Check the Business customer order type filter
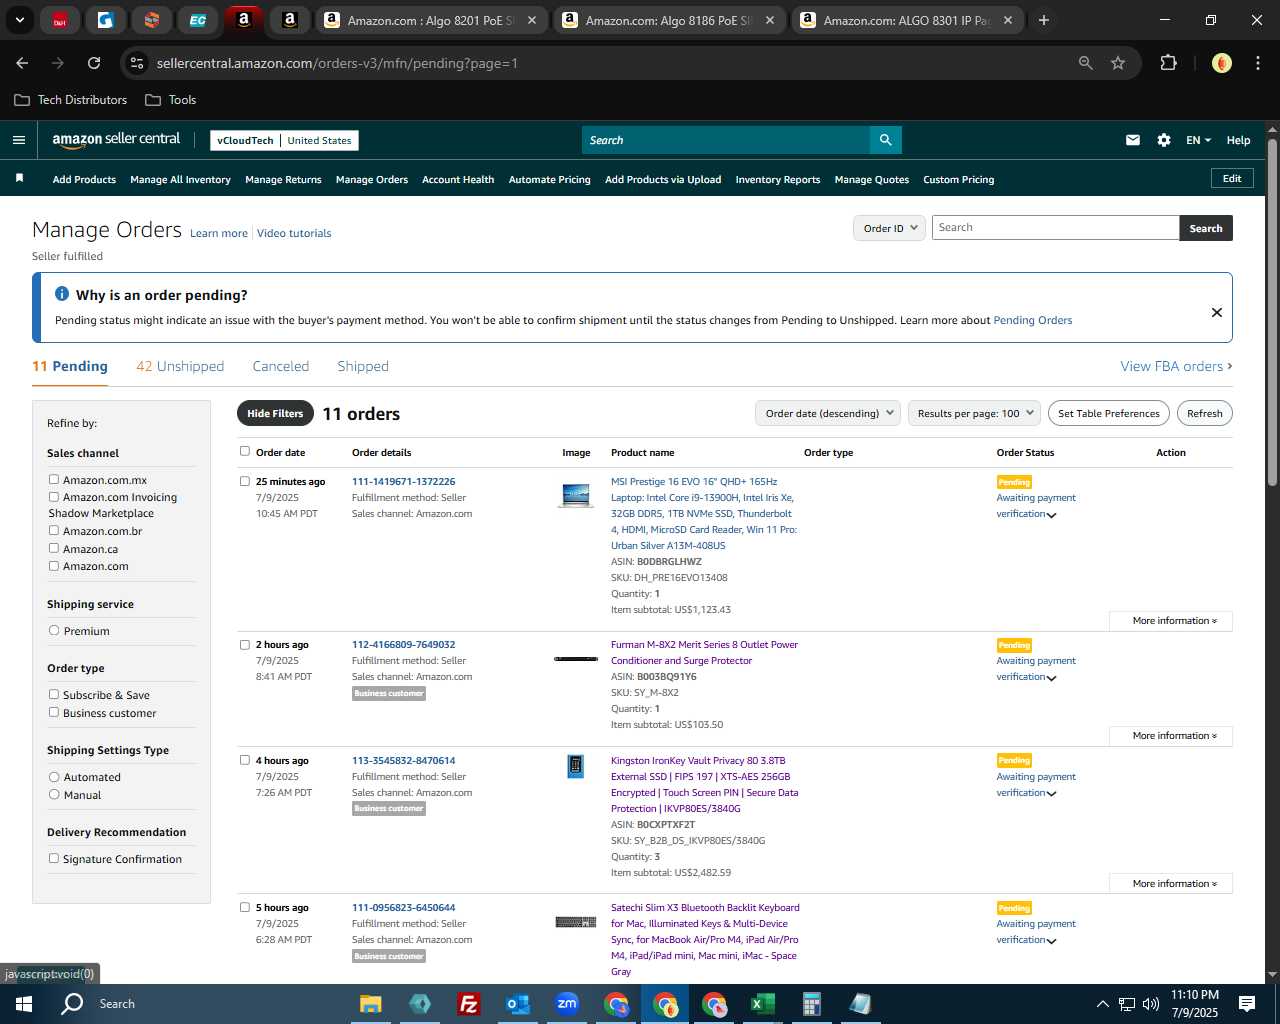Viewport: 1280px width, 1024px height. [54, 712]
